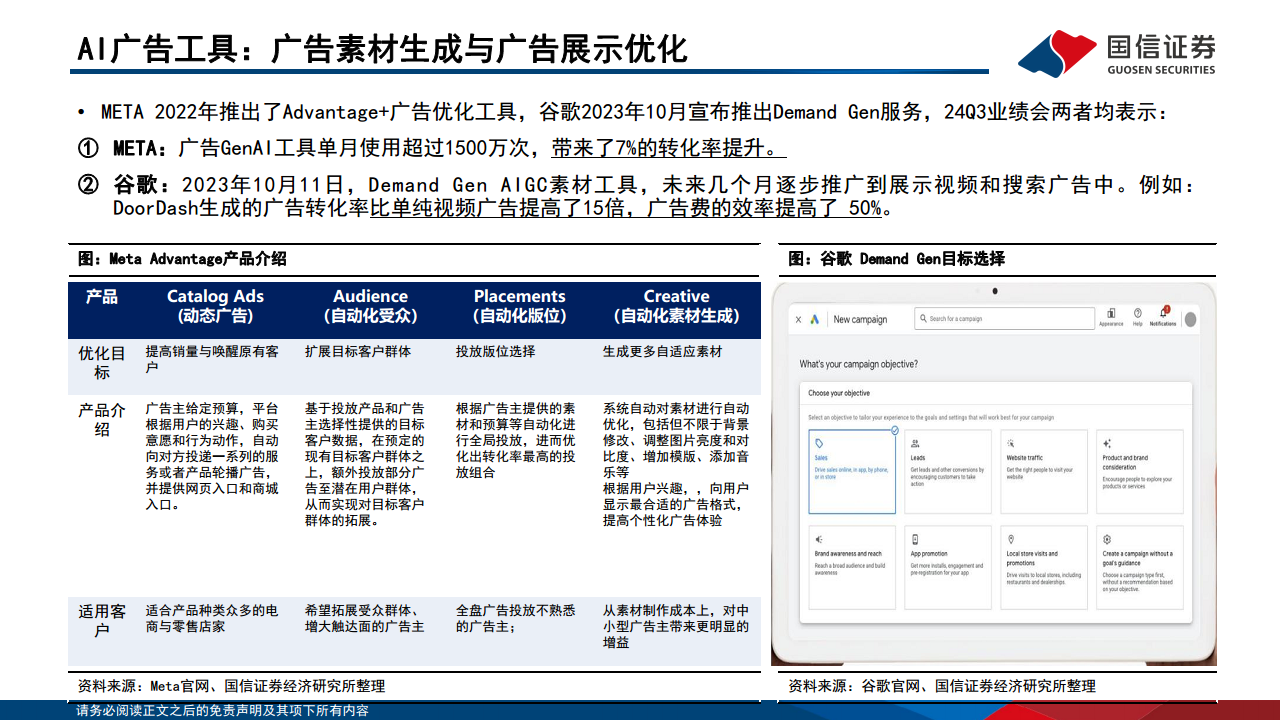Click the "What's your campaign objective?" heading
This screenshot has width=1280, height=720.
click(858, 364)
